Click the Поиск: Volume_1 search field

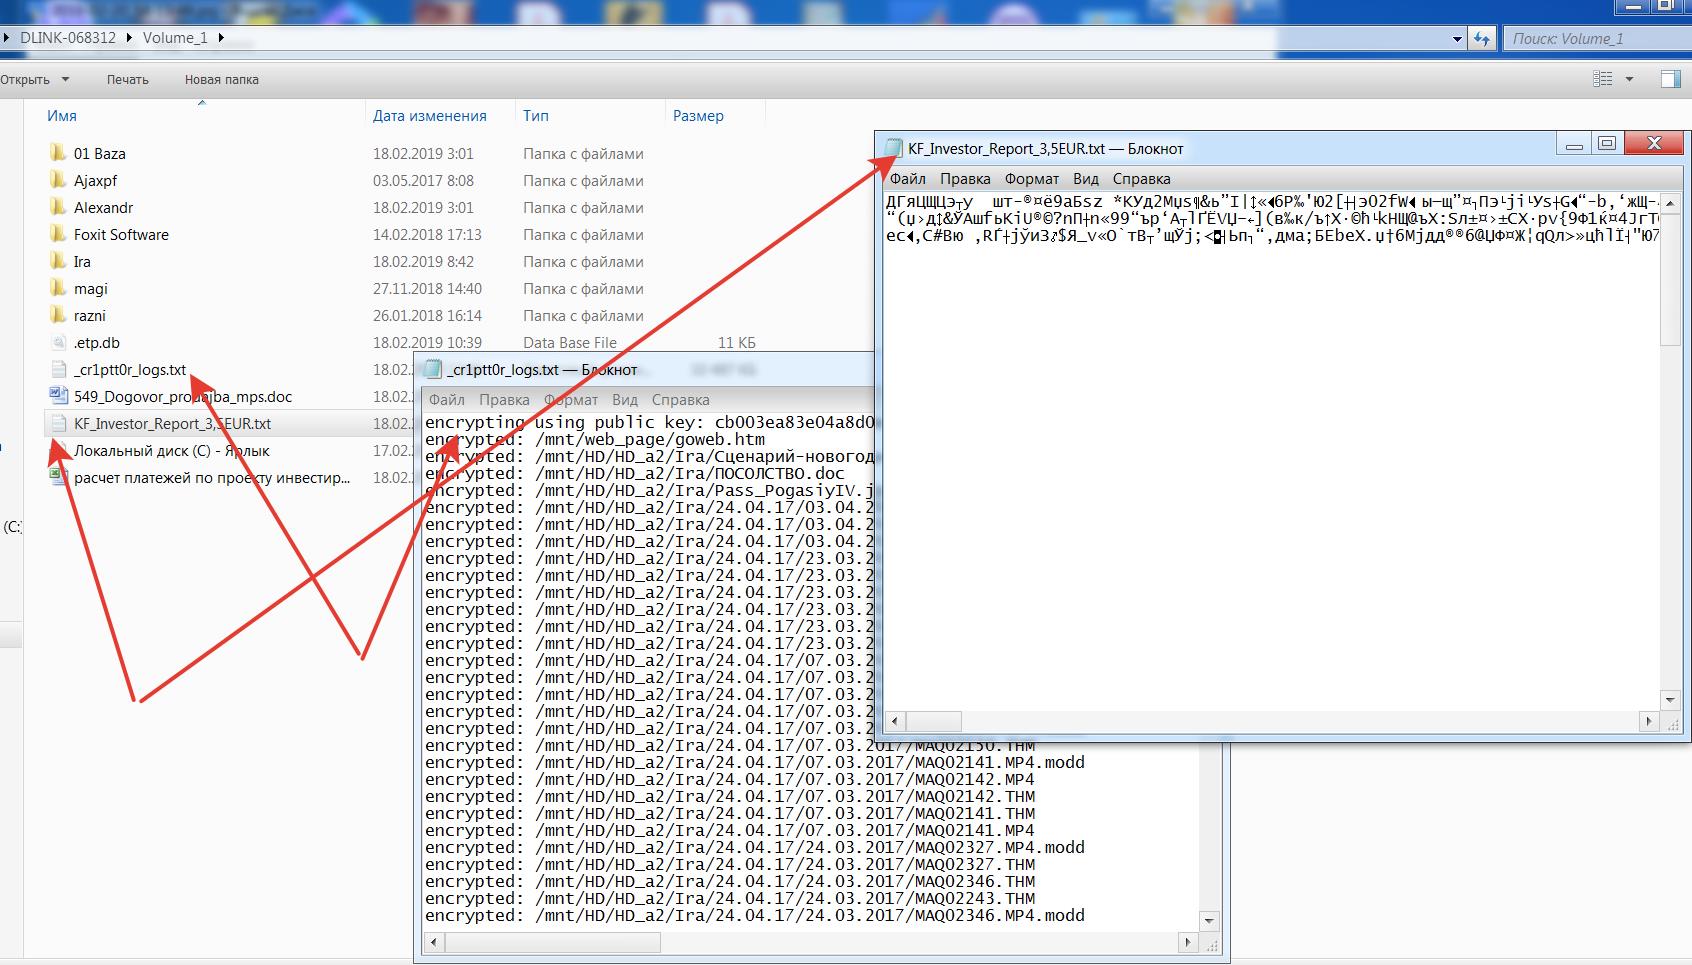[x=1594, y=38]
